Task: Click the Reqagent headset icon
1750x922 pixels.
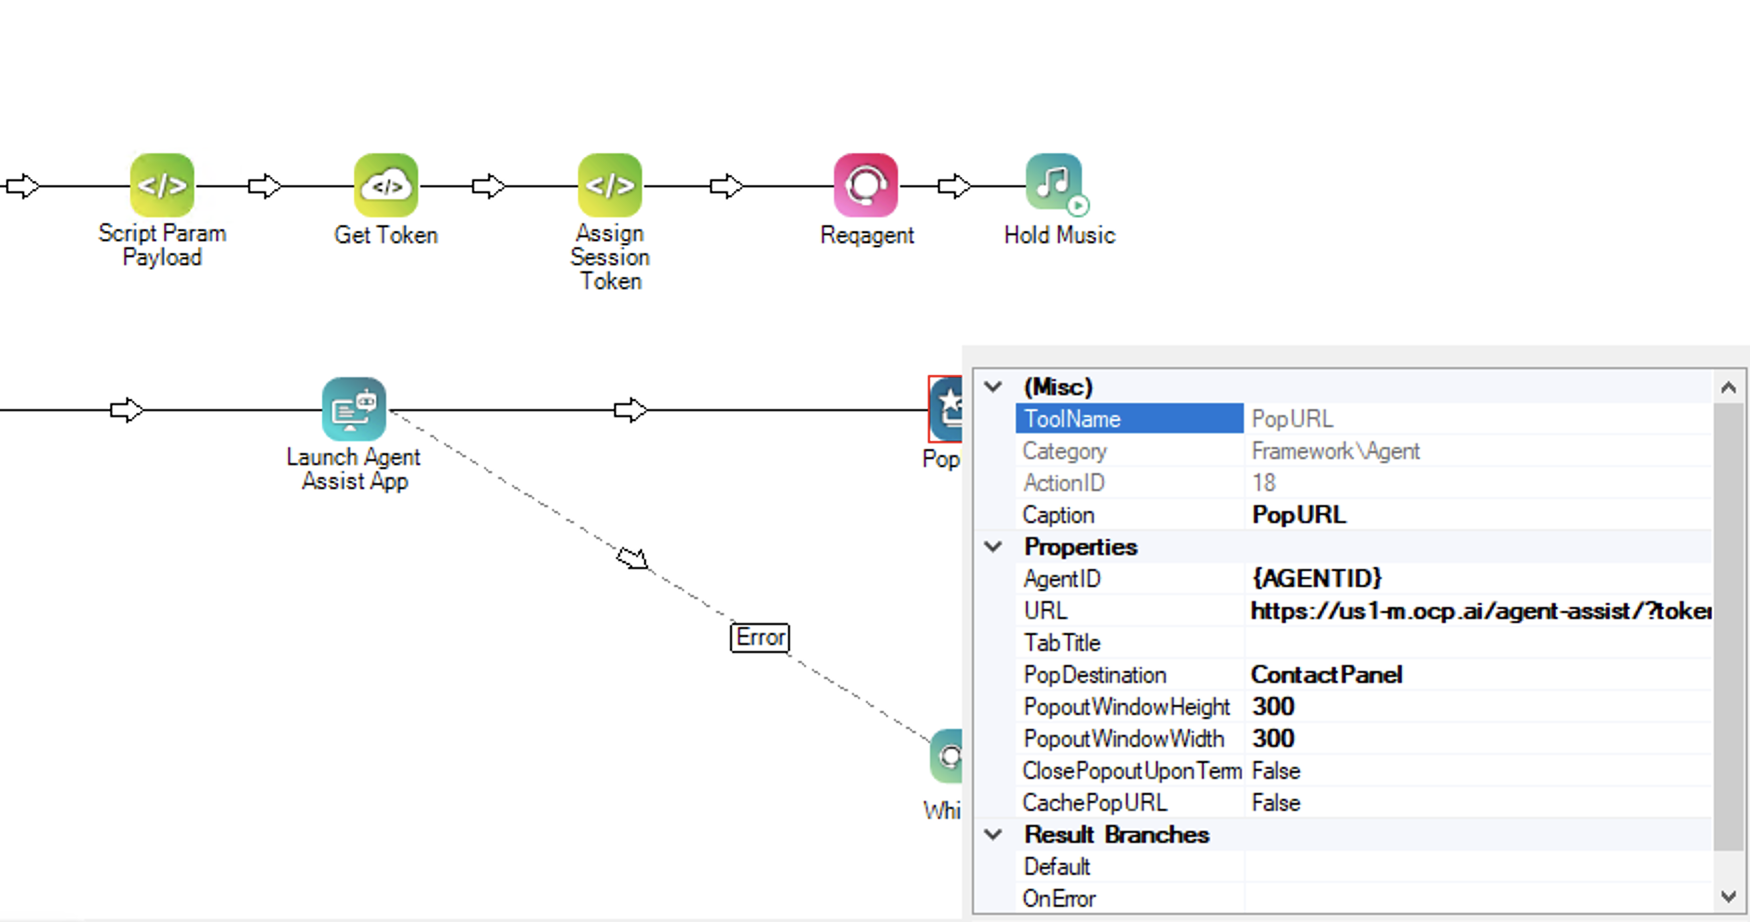Action: (866, 185)
